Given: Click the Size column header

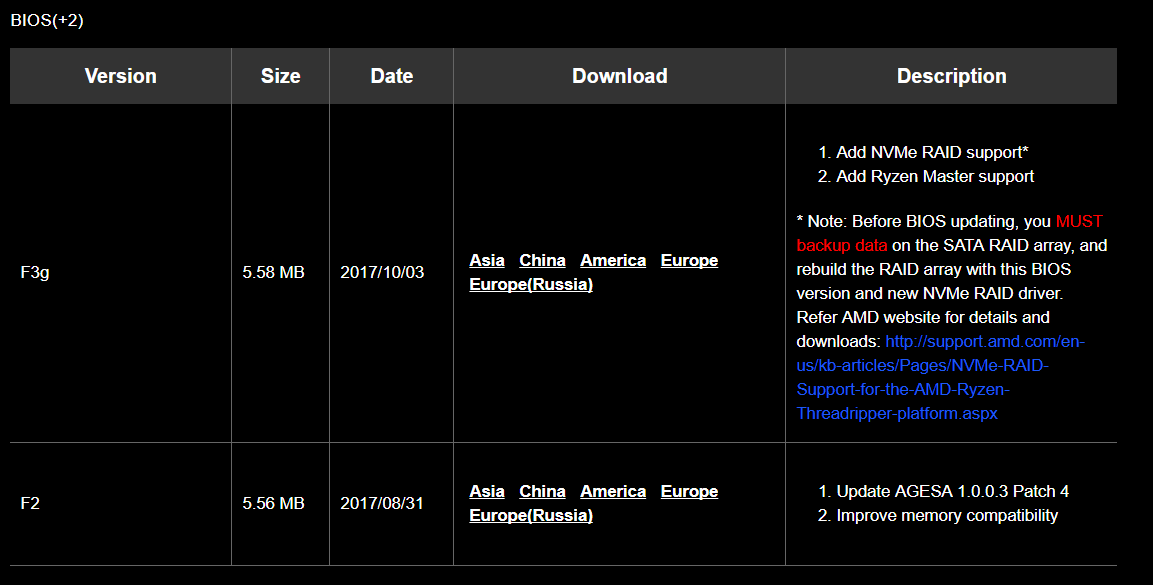Looking at the screenshot, I should [280, 76].
